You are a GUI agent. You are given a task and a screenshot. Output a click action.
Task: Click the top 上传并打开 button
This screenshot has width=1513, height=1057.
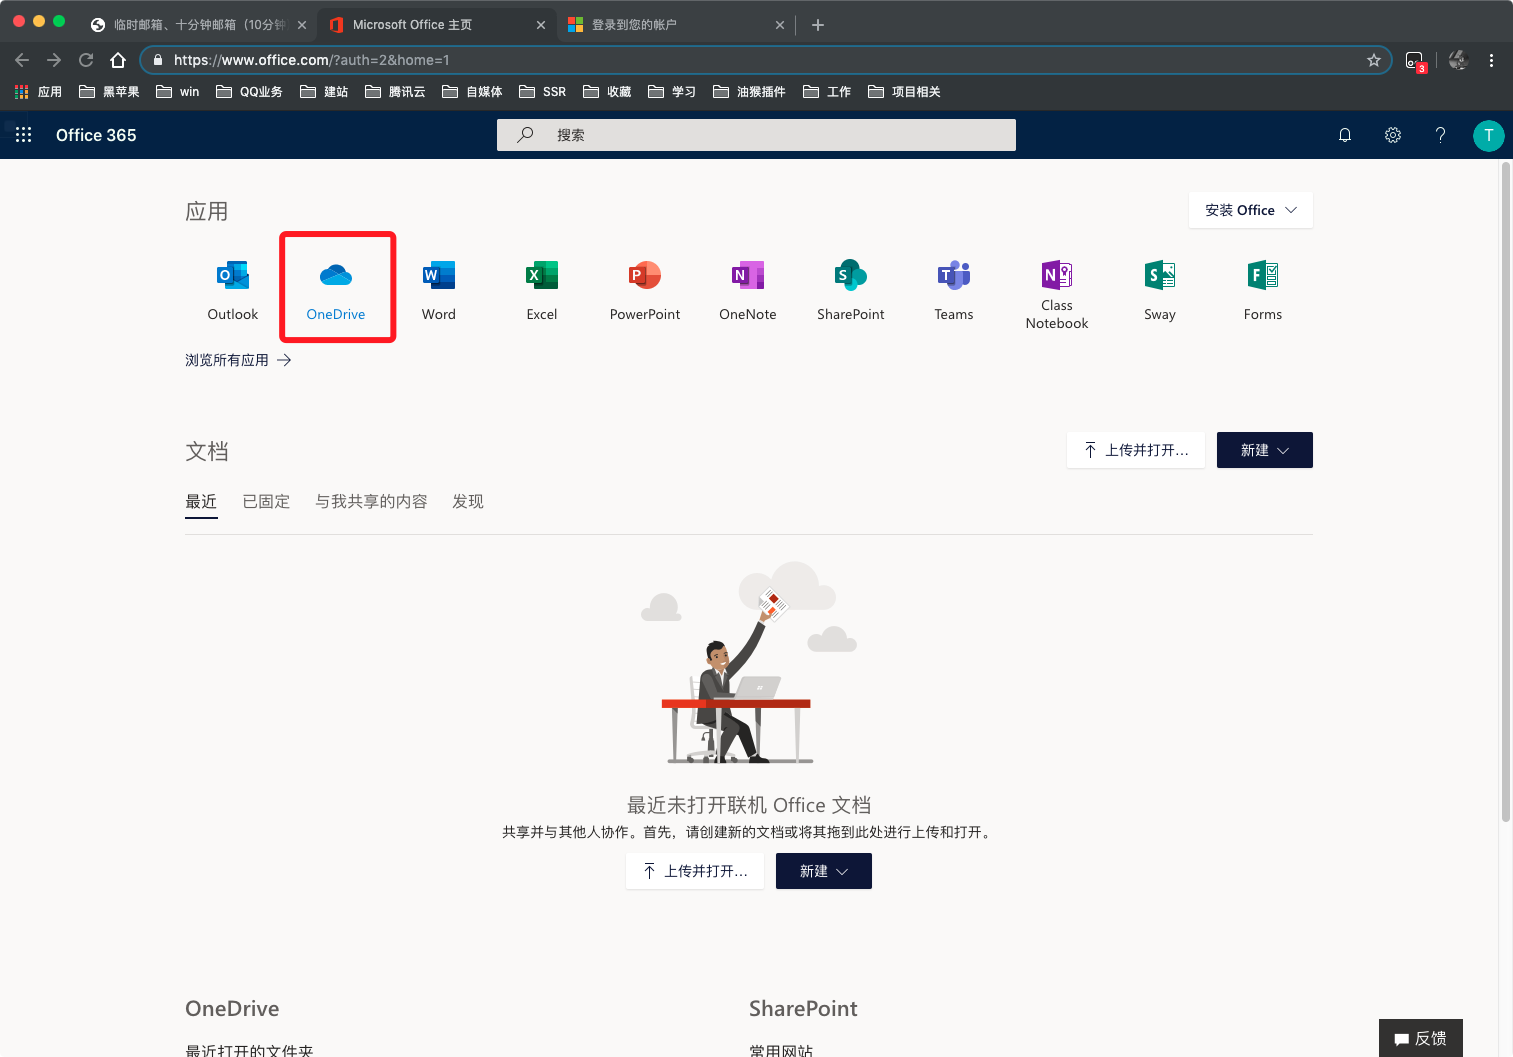coord(1136,450)
